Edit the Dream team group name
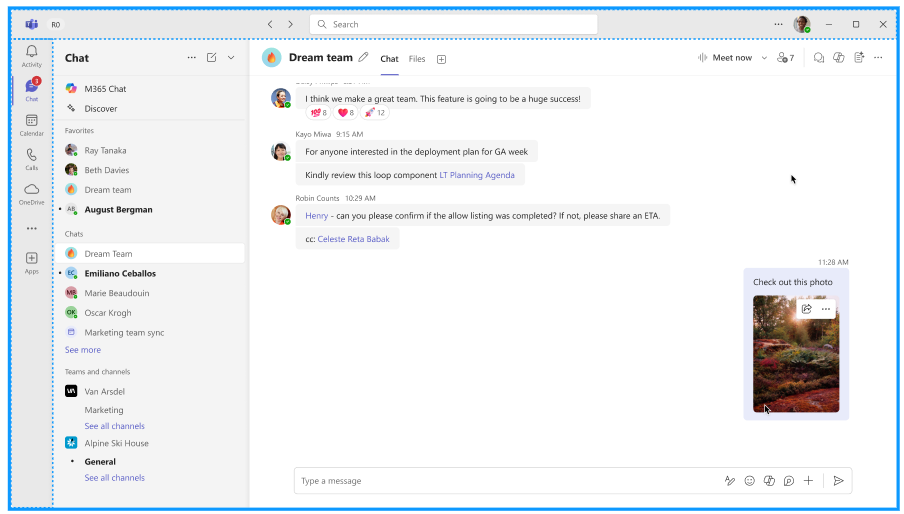The width and height of the screenshot is (904, 514). click(x=363, y=57)
